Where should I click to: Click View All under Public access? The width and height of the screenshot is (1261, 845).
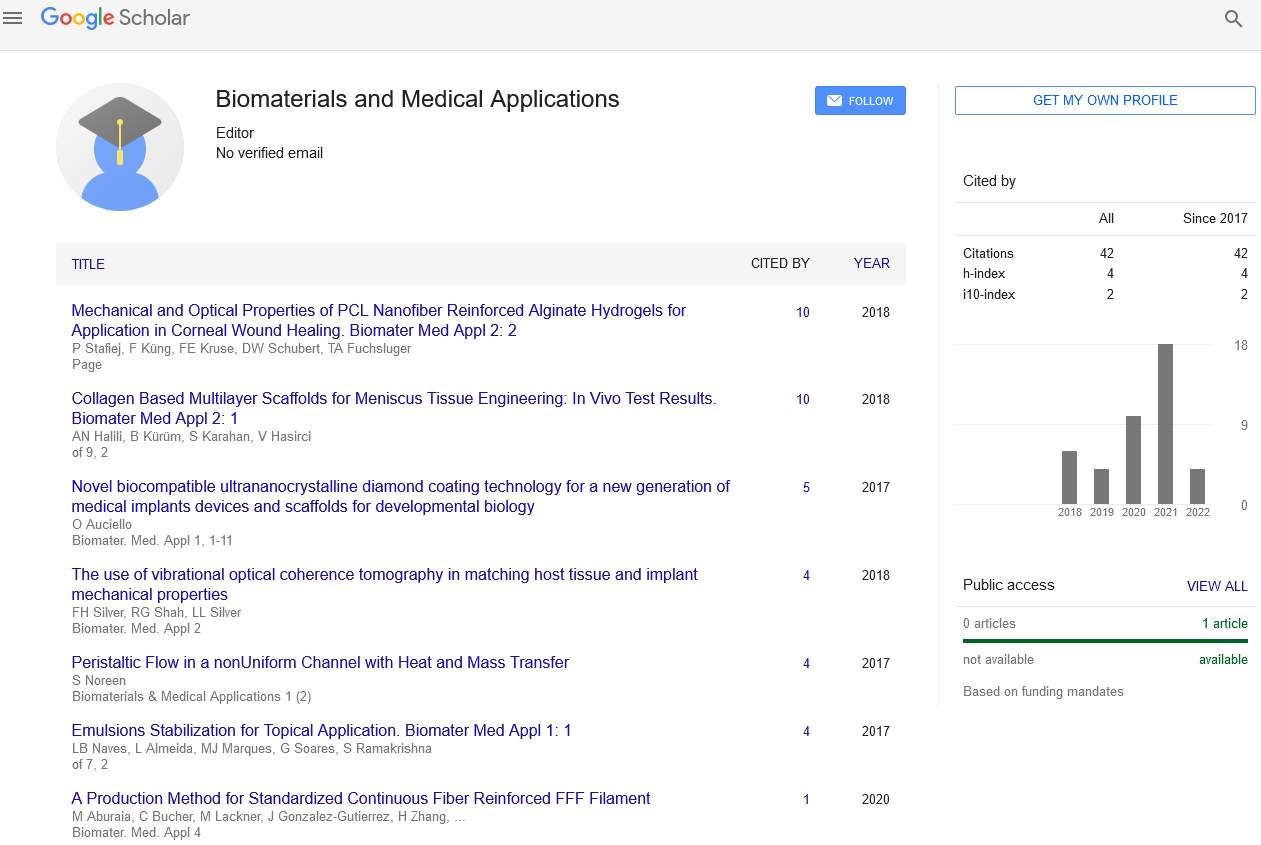(1217, 586)
